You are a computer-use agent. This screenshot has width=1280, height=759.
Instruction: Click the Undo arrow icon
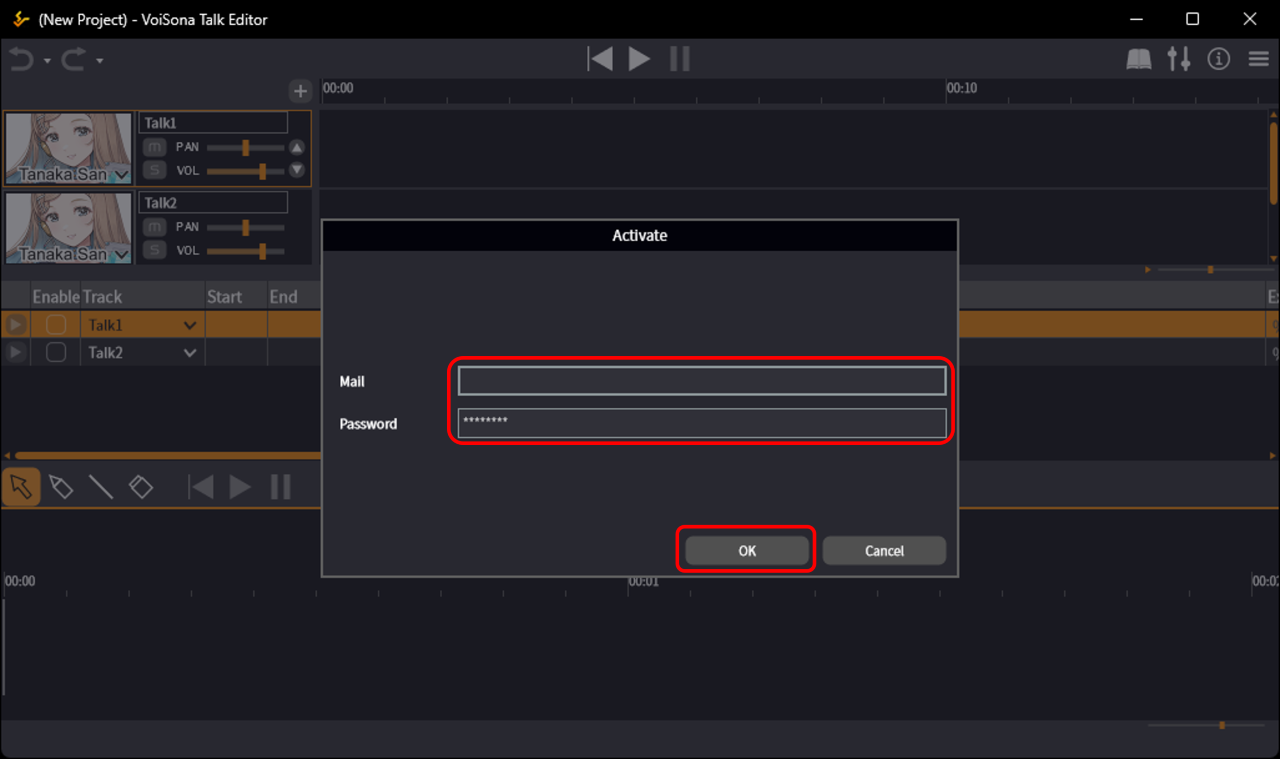(x=21, y=60)
